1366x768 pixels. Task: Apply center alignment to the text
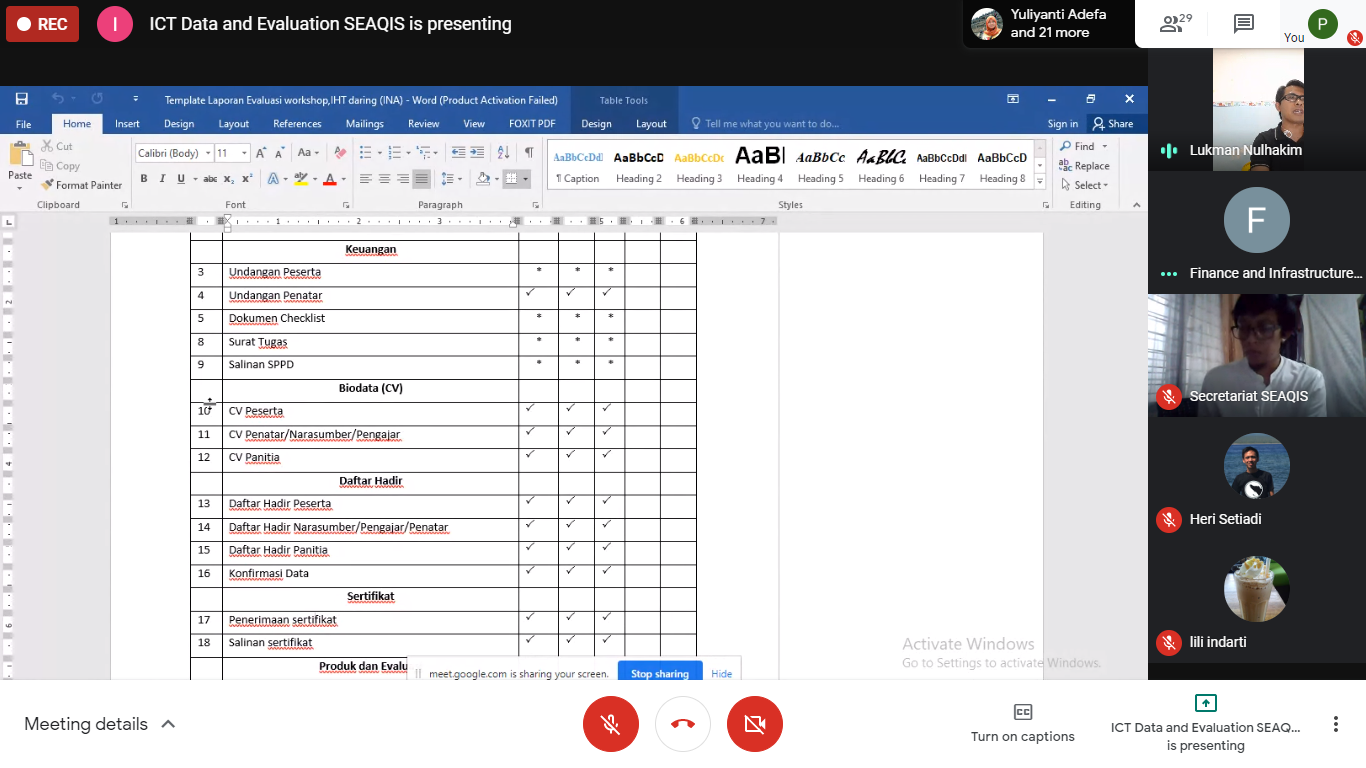tap(384, 179)
